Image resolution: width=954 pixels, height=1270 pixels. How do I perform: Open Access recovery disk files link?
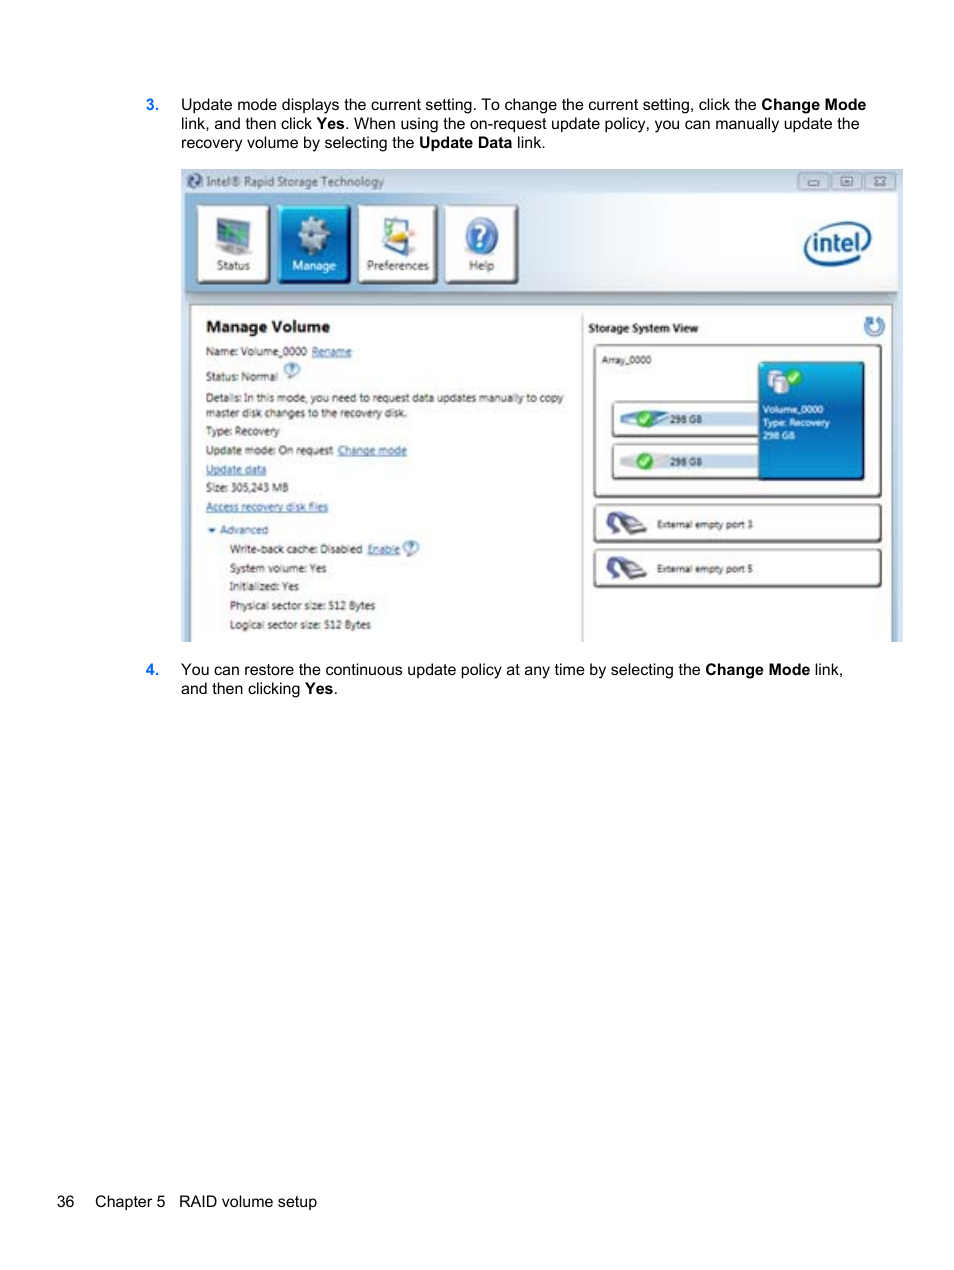tap(267, 507)
